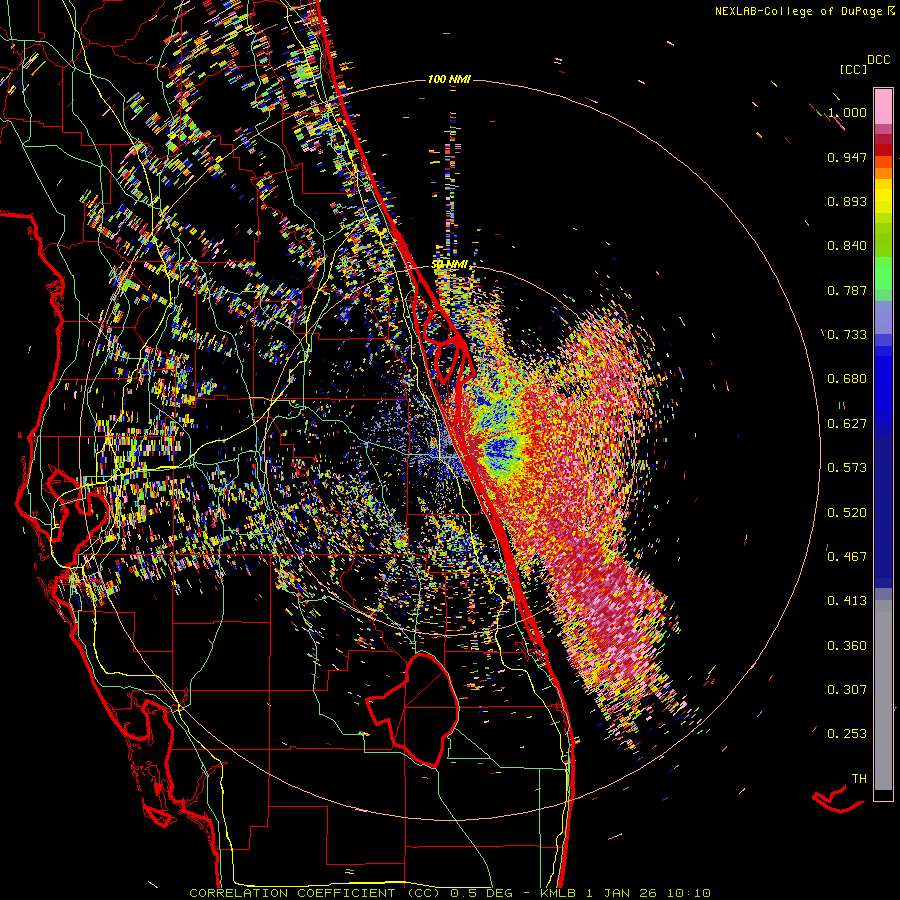Image resolution: width=900 pixels, height=900 pixels.
Task: Click the 0.680 color scale value
Action: [847, 379]
